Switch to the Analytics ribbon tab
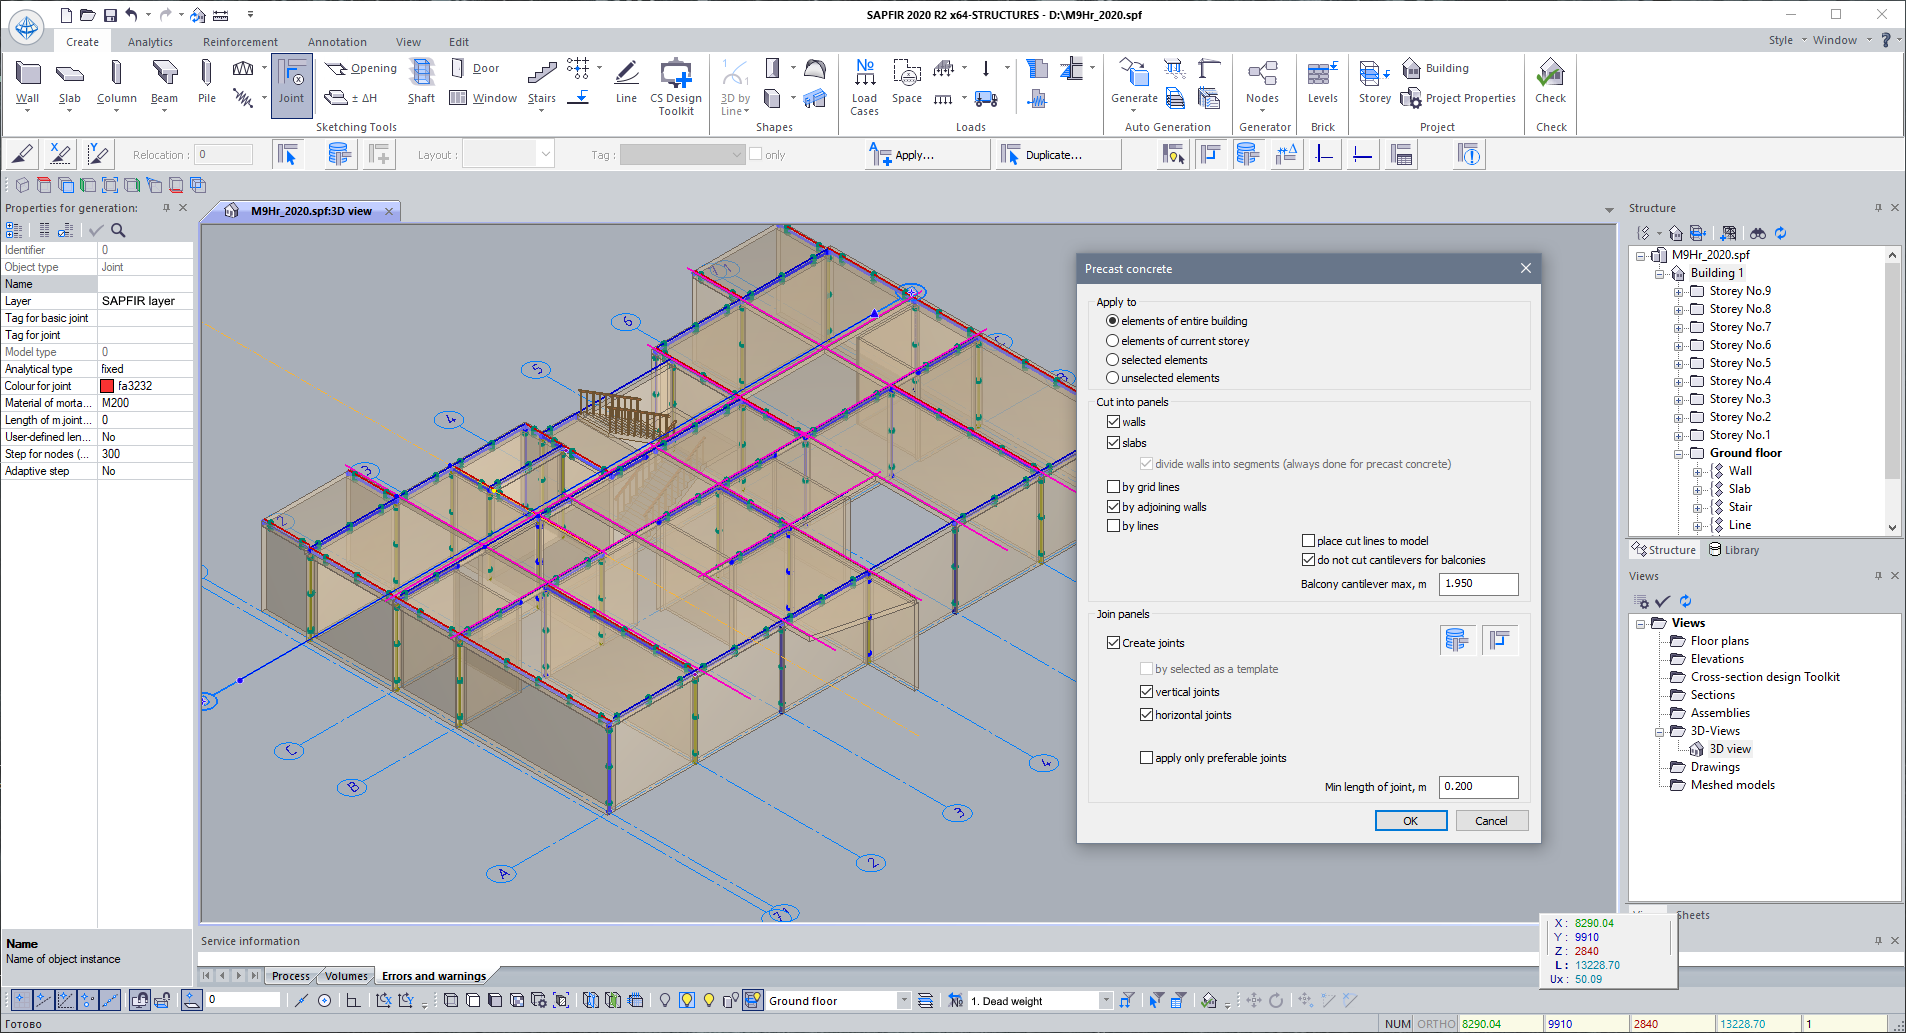Screen dimensions: 1906x1033 (150, 41)
